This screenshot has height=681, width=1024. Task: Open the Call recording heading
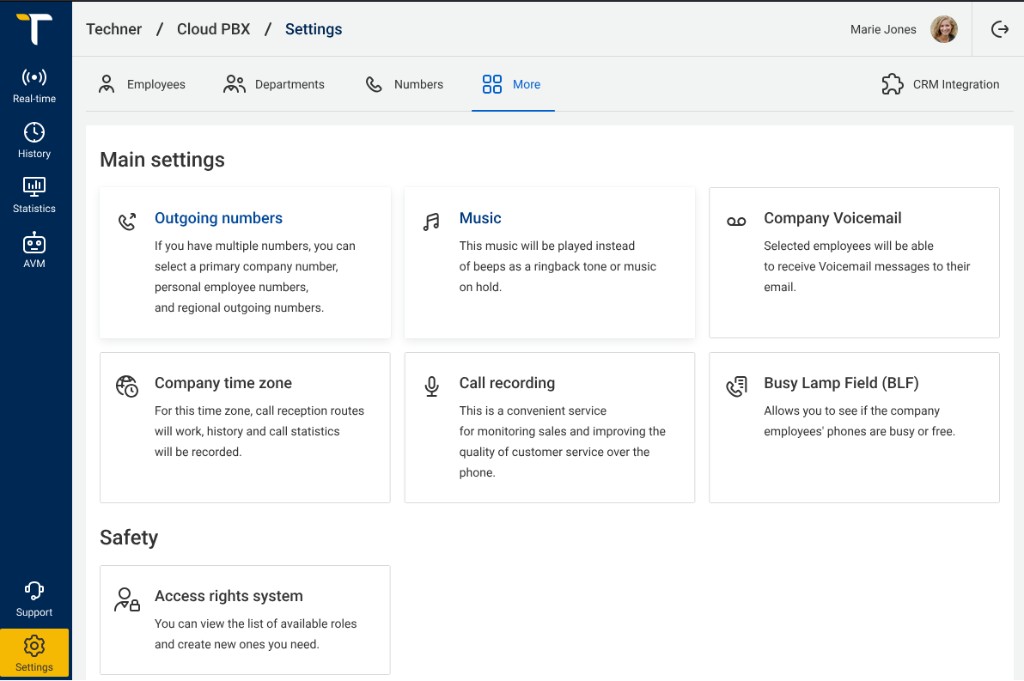pyautogui.click(x=507, y=383)
